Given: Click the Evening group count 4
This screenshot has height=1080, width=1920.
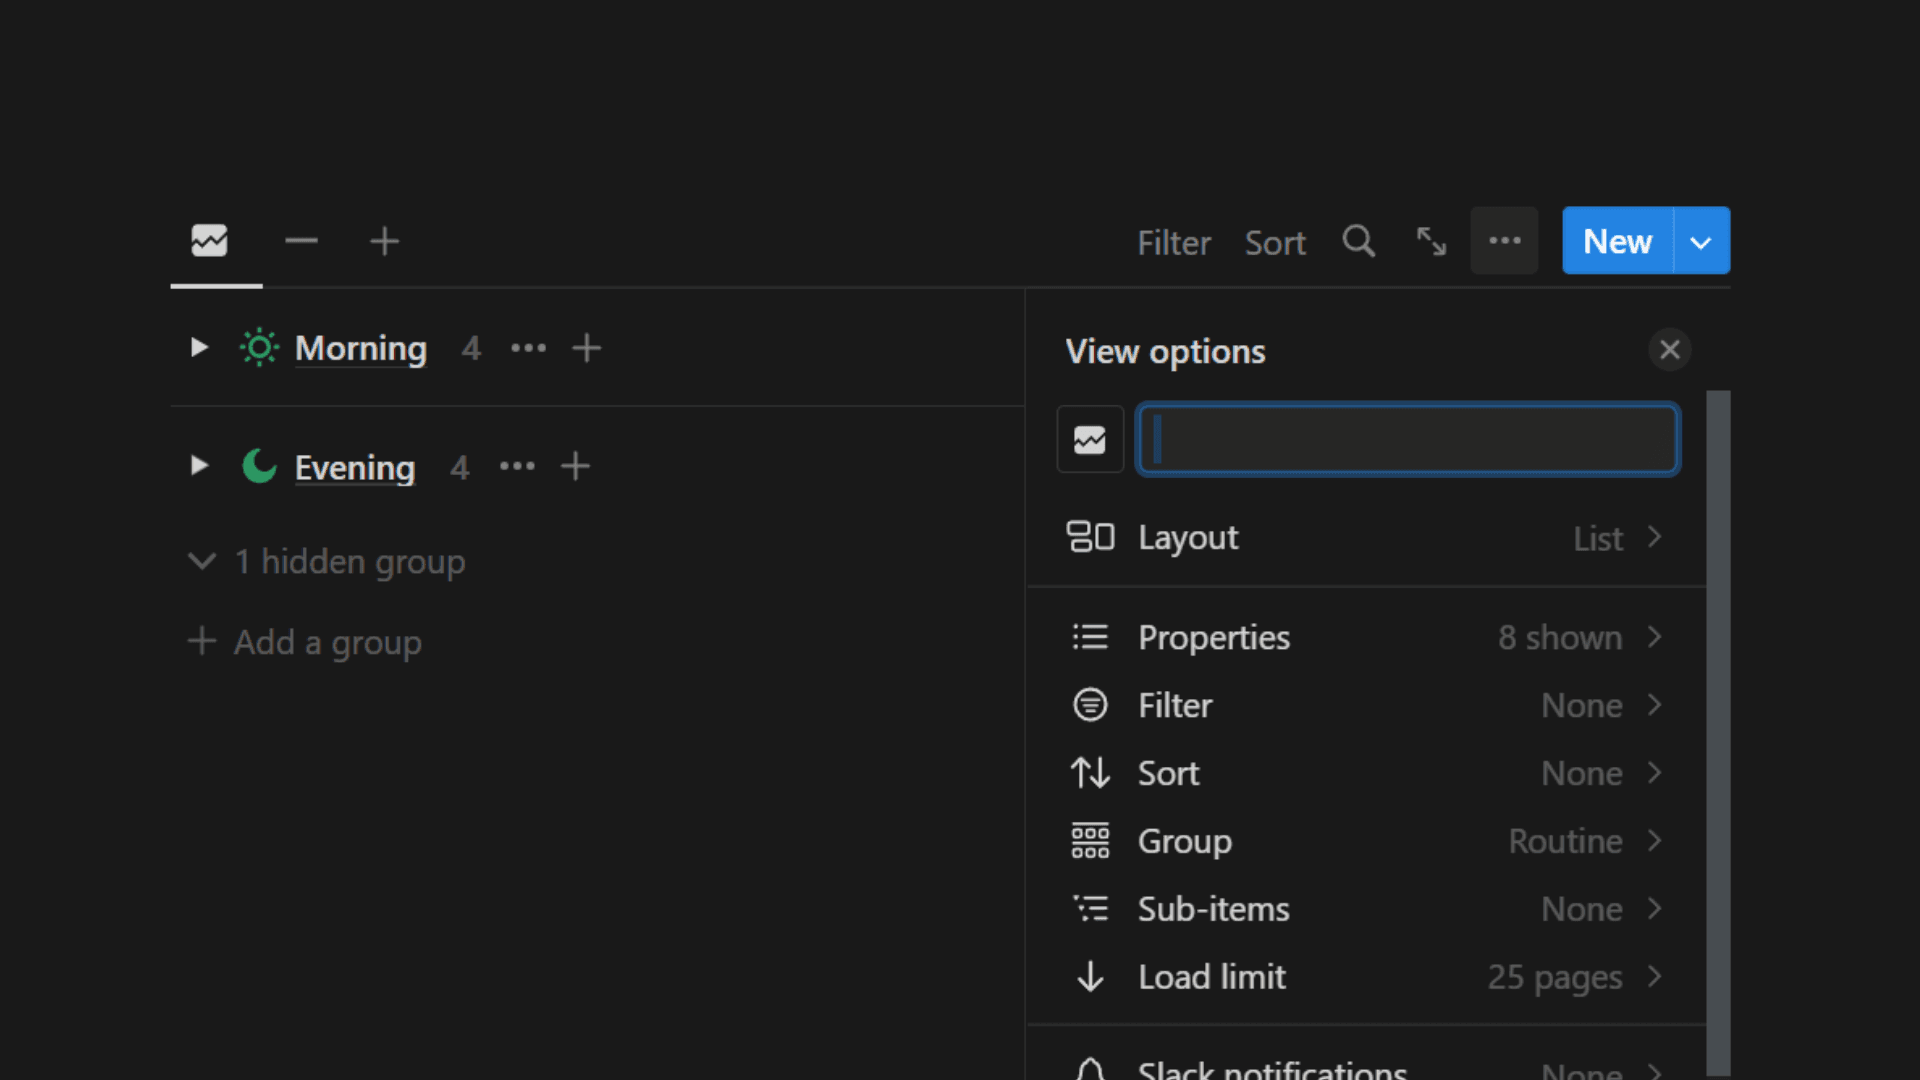Looking at the screenshot, I should 460,467.
